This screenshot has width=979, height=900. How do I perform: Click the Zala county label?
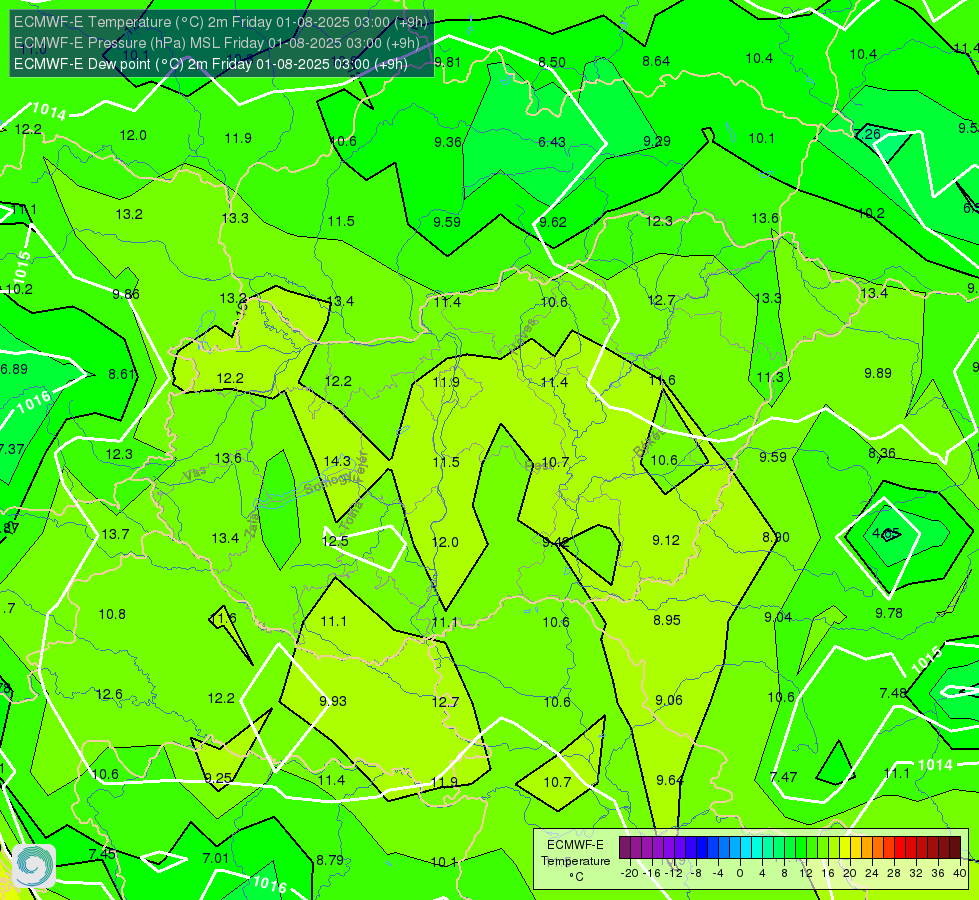252,527
